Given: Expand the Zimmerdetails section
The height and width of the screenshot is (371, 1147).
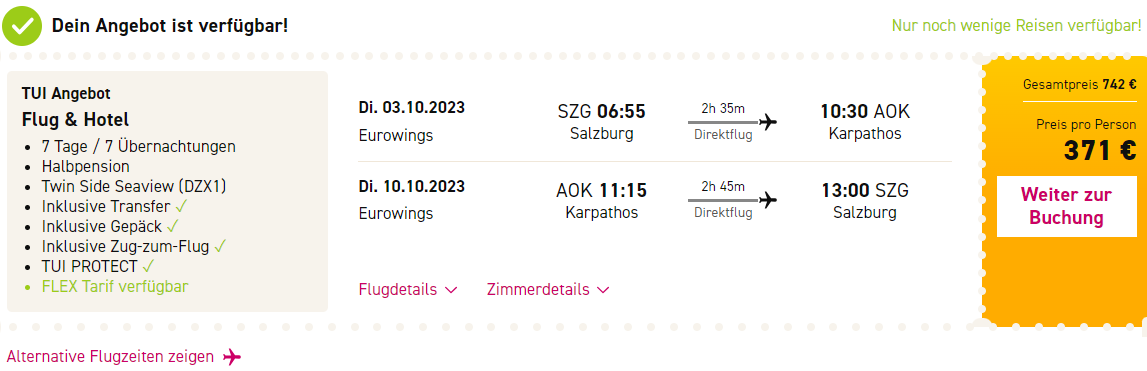Looking at the screenshot, I should pos(548,290).
